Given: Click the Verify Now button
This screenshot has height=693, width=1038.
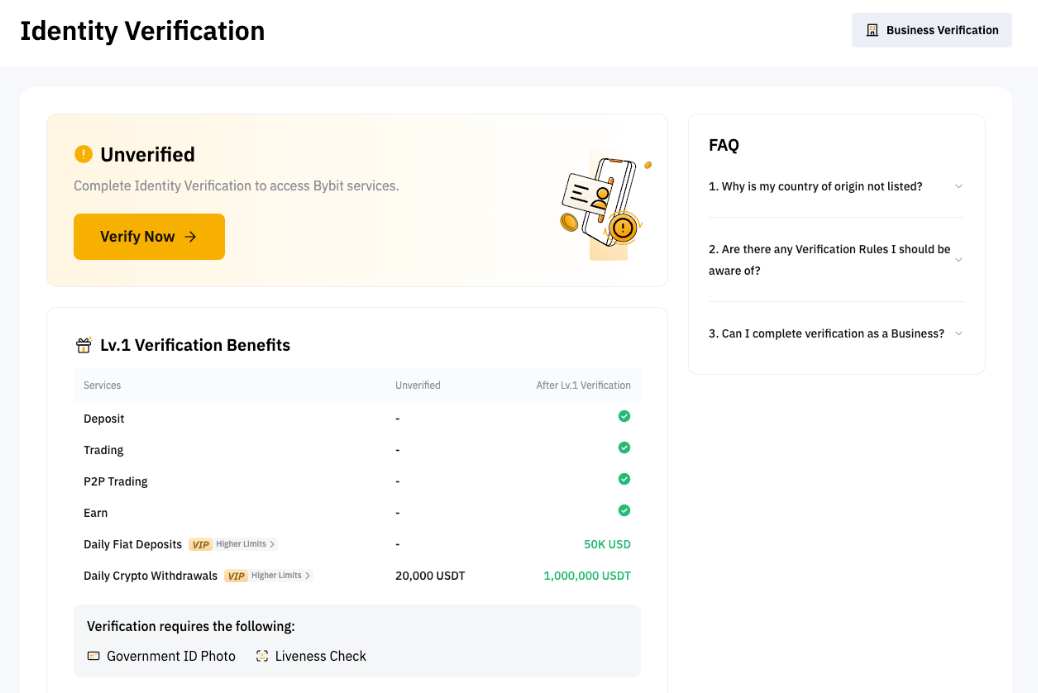Looking at the screenshot, I should tap(149, 236).
